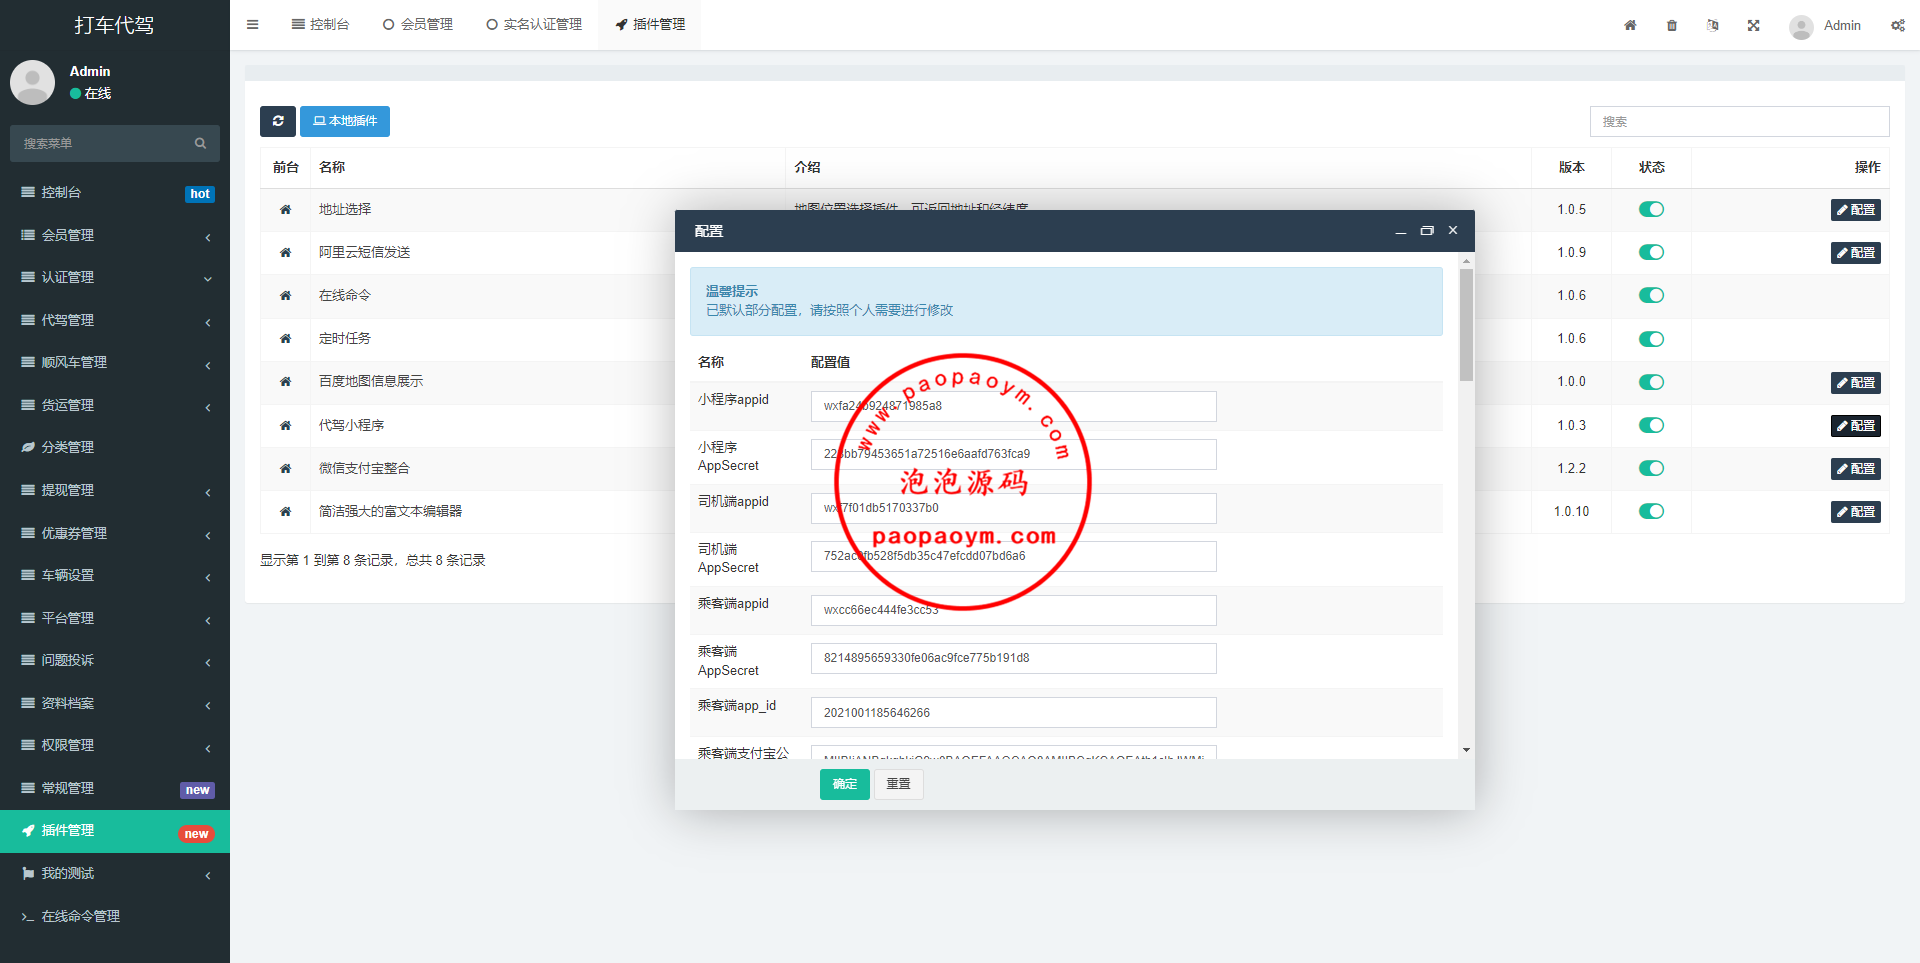This screenshot has width=1920, height=963.
Task: Click the hamburger menu toggle icon in top bar
Action: point(253,25)
